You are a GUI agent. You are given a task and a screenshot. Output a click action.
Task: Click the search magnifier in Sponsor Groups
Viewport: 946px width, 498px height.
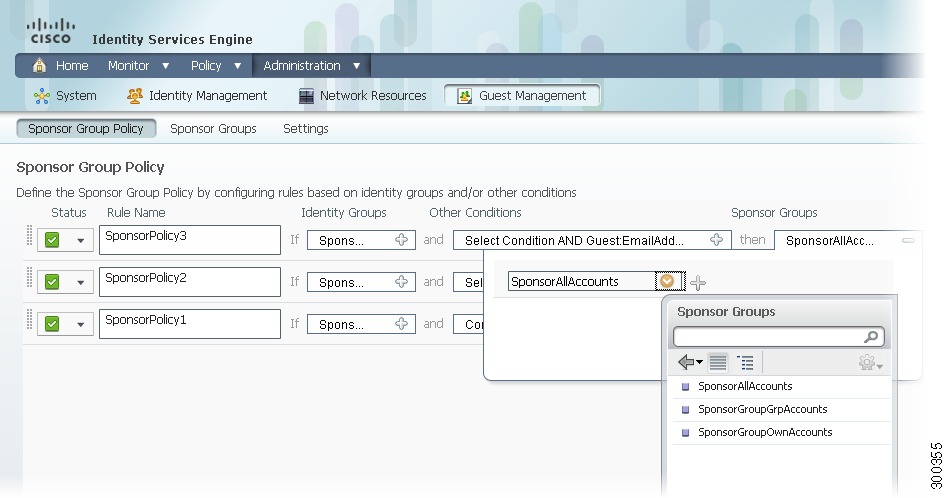(871, 337)
